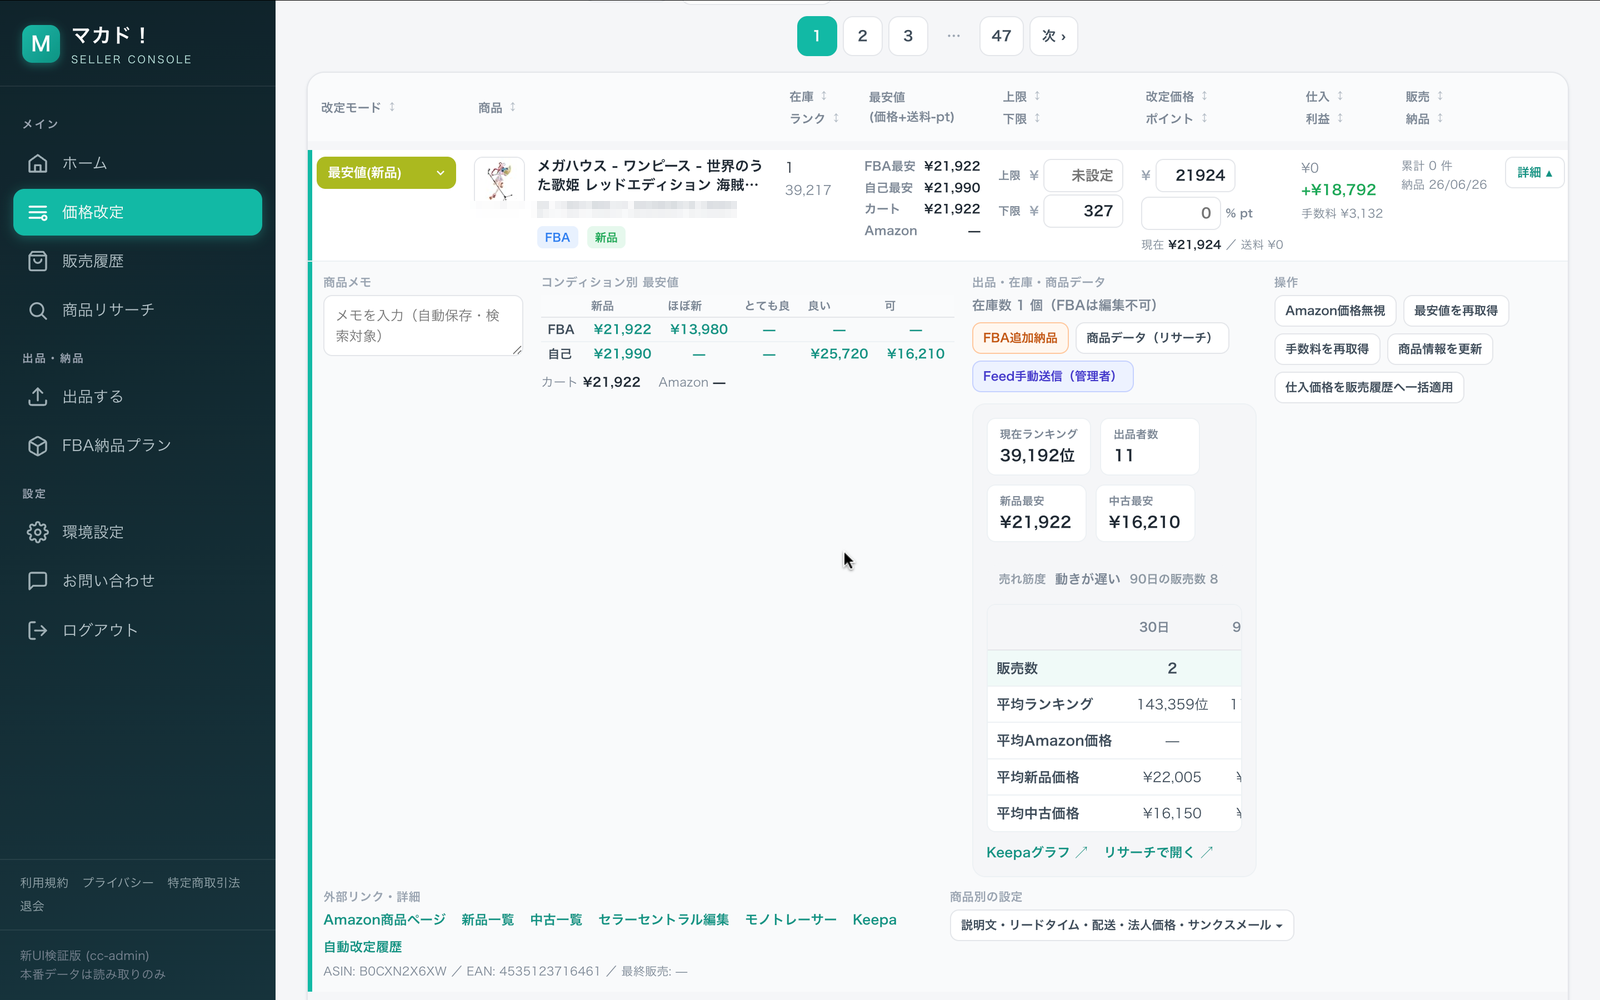Viewport: 1600px width, 1000px height.
Task: Open Keepa external link
Action: 874,920
